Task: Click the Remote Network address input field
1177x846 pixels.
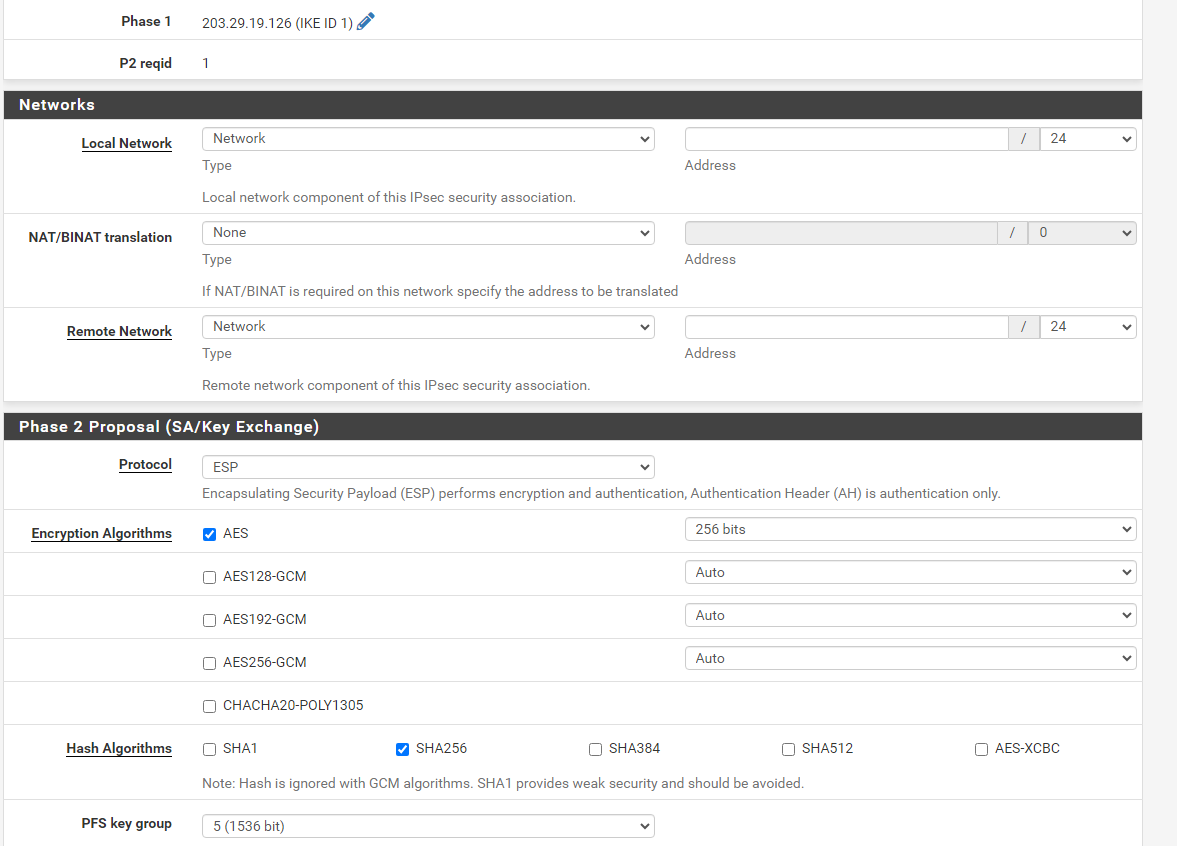Action: point(846,327)
